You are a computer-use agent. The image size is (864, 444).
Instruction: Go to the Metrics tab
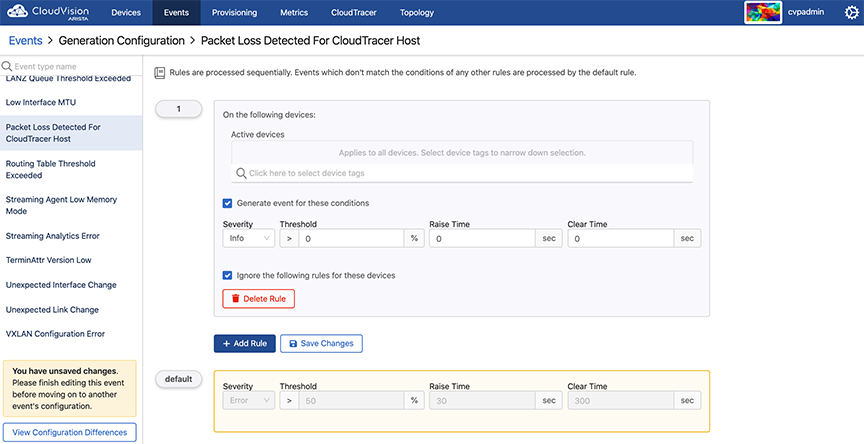pyautogui.click(x=294, y=12)
